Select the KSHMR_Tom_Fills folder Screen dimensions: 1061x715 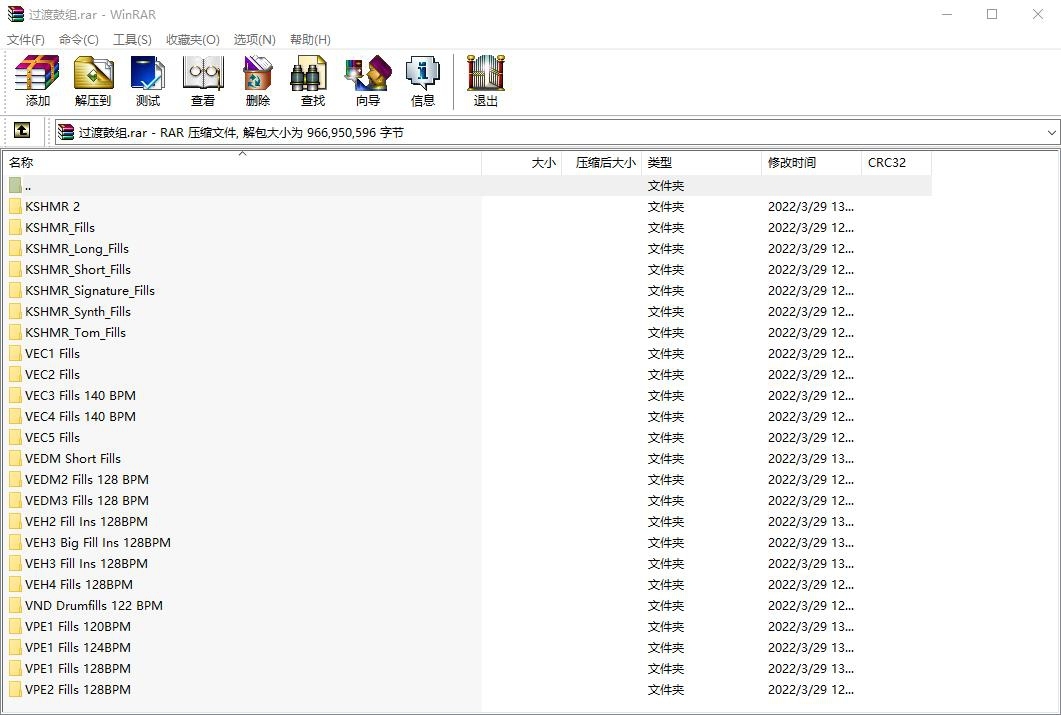click(x=75, y=332)
